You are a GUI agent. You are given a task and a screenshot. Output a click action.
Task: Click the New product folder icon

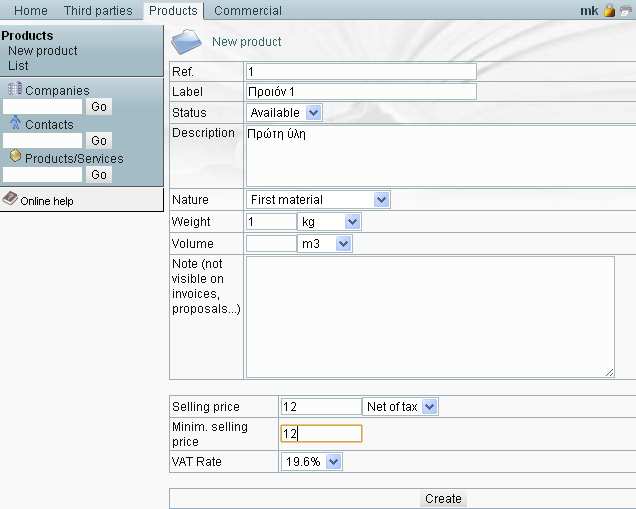point(187,41)
